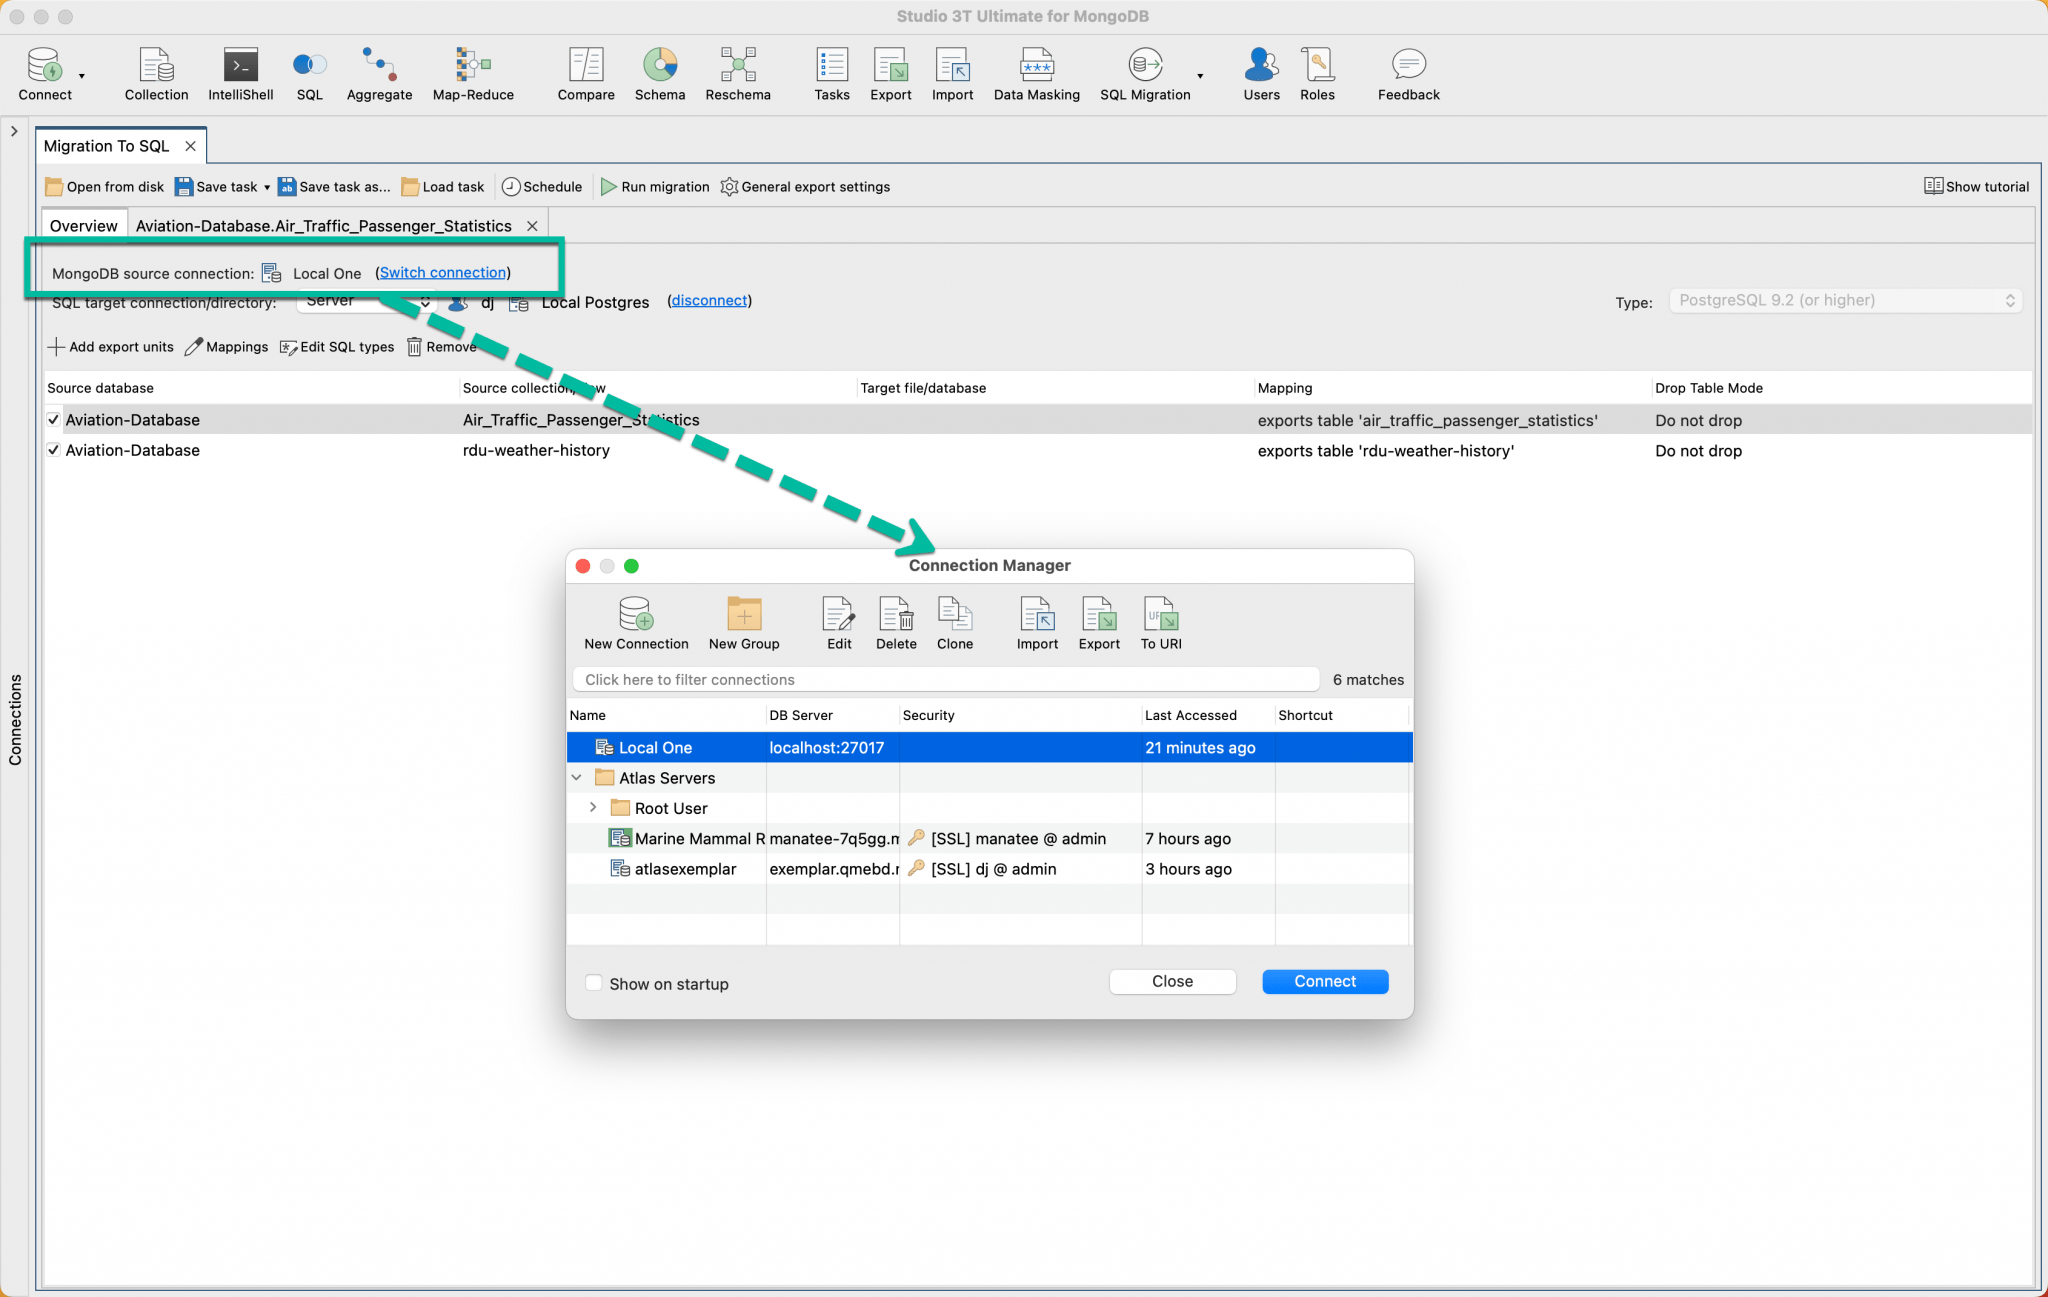Viewport: 2048px width, 1297px height.
Task: Switch to the Overview tab
Action: (83, 226)
